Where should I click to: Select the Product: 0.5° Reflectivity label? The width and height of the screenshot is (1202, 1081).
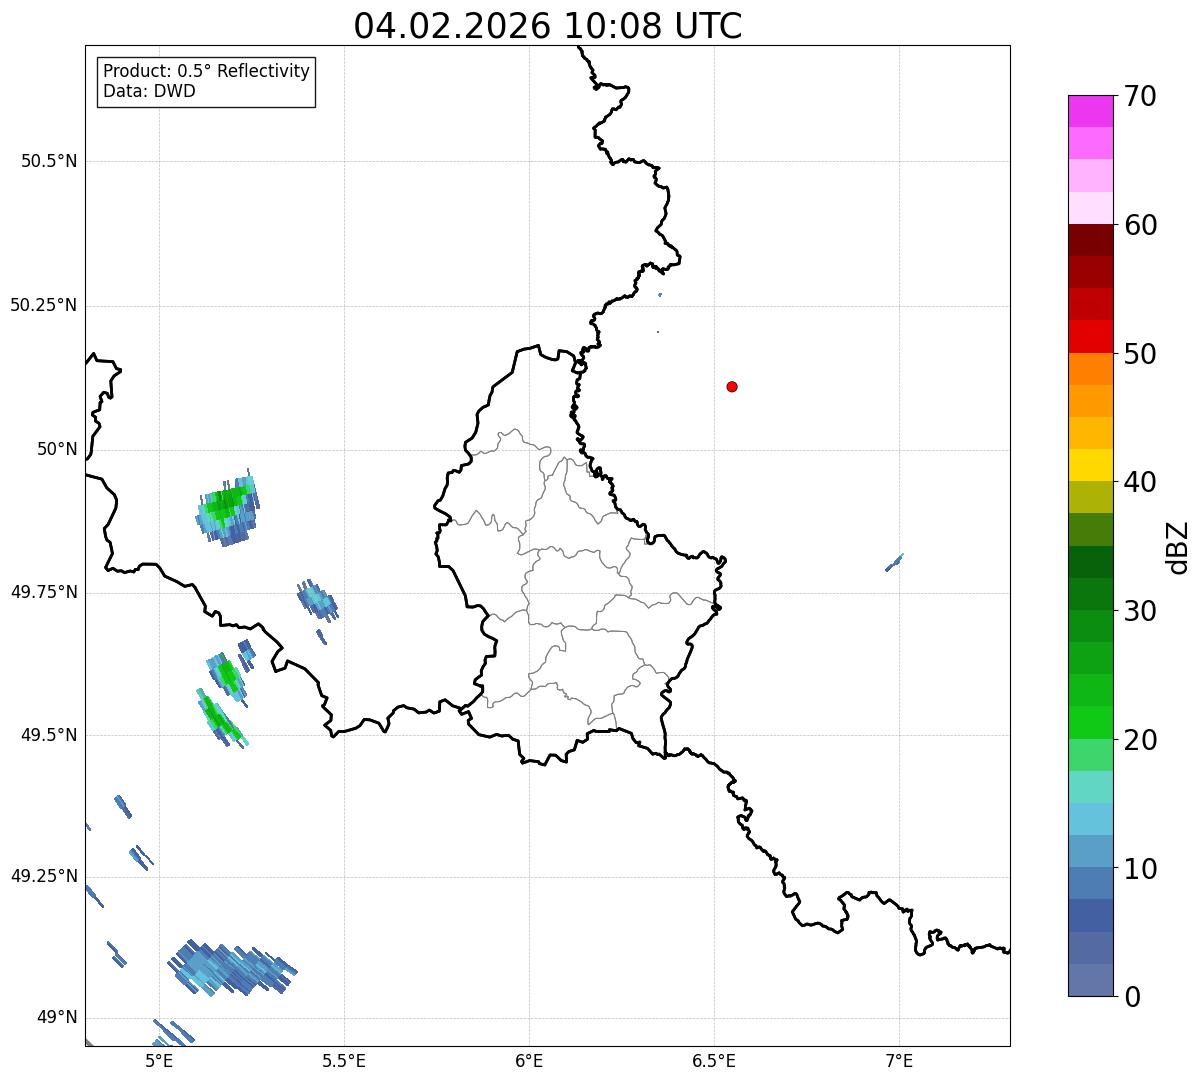(x=206, y=72)
